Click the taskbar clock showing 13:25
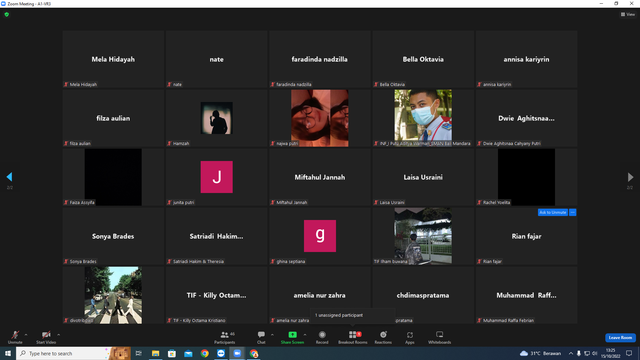The width and height of the screenshot is (640, 360). (610, 353)
